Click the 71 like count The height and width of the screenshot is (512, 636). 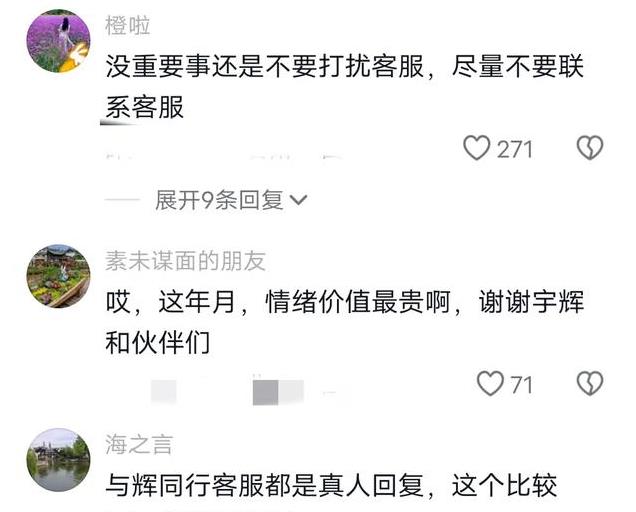521,385
